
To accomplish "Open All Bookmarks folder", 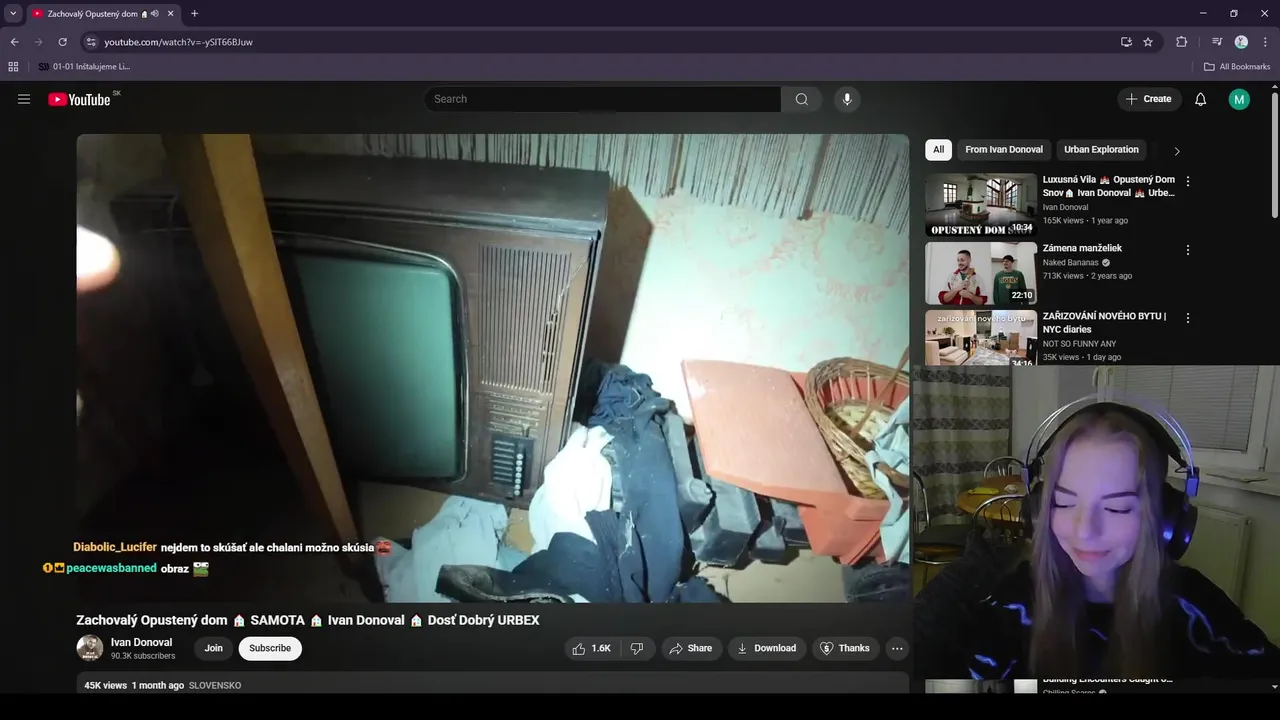I will tap(1237, 67).
